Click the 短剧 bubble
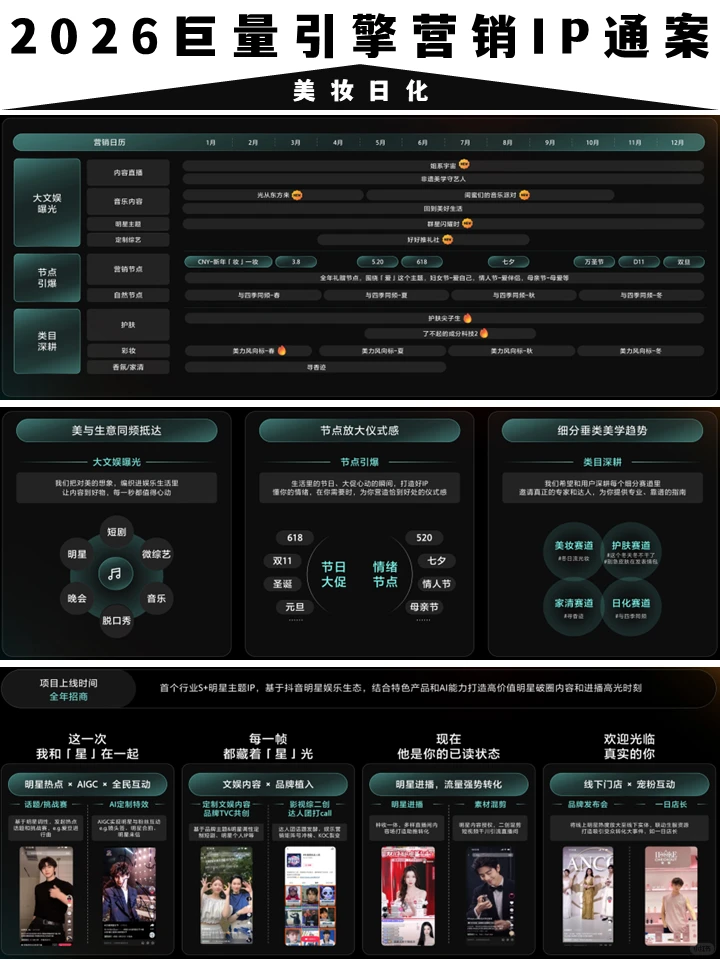This screenshot has width=720, height=960. point(116,531)
